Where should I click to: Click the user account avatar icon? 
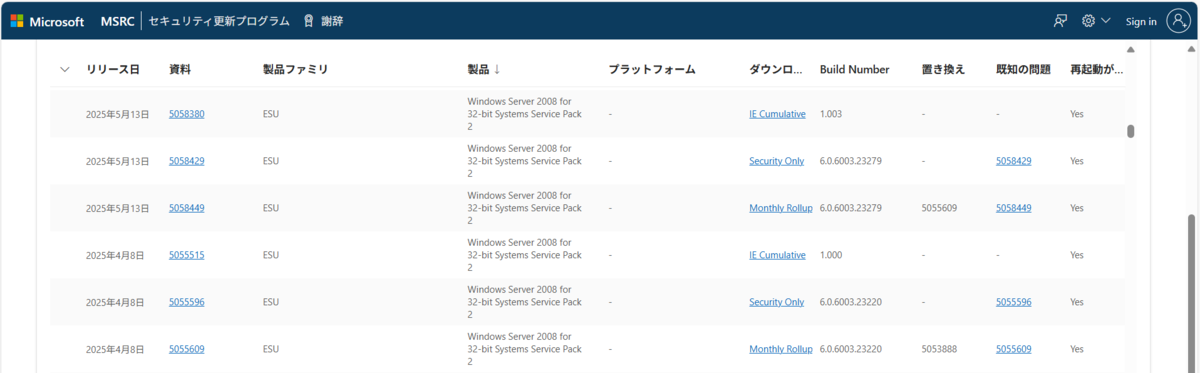click(1180, 21)
